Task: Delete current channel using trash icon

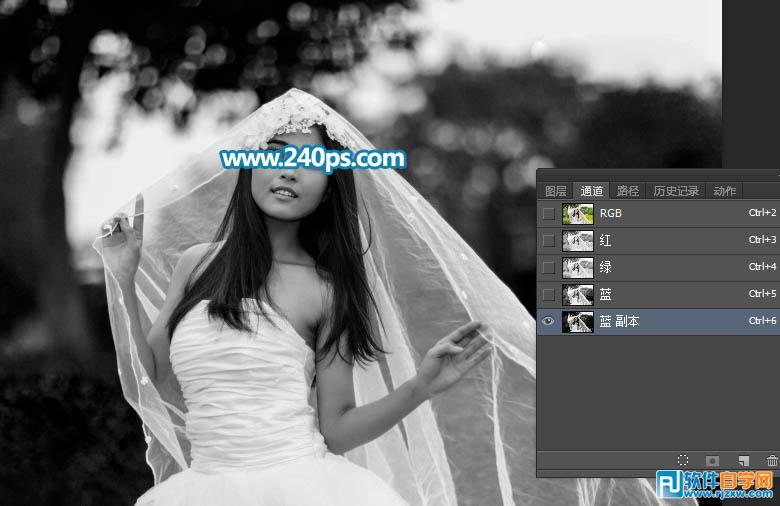Action: pyautogui.click(x=771, y=460)
